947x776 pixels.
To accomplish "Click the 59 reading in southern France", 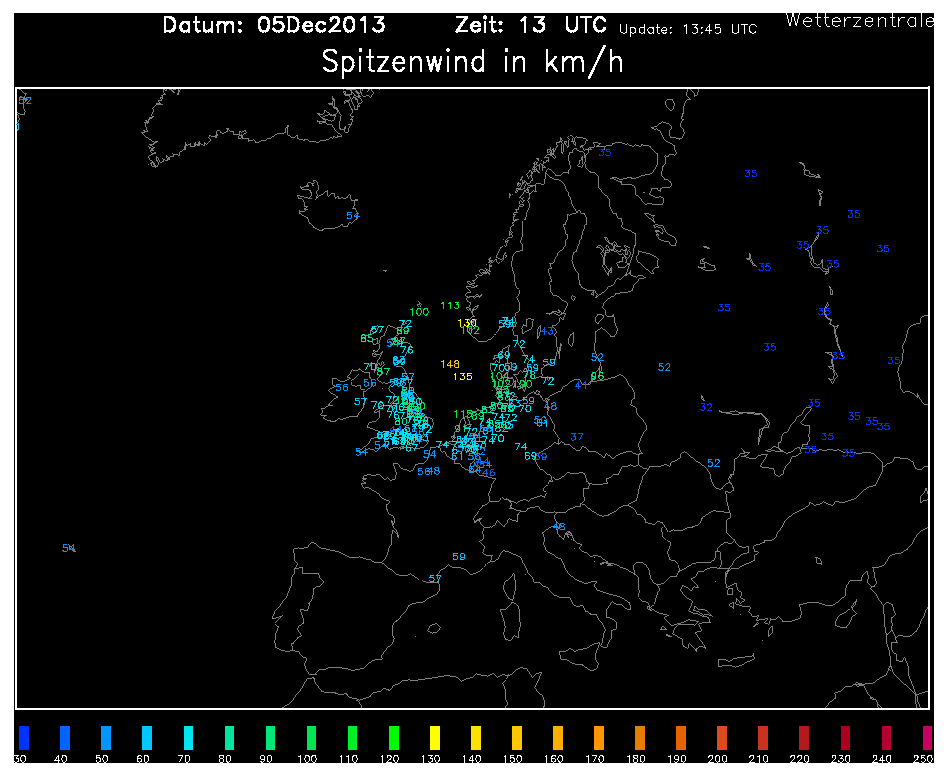I will coord(459,557).
